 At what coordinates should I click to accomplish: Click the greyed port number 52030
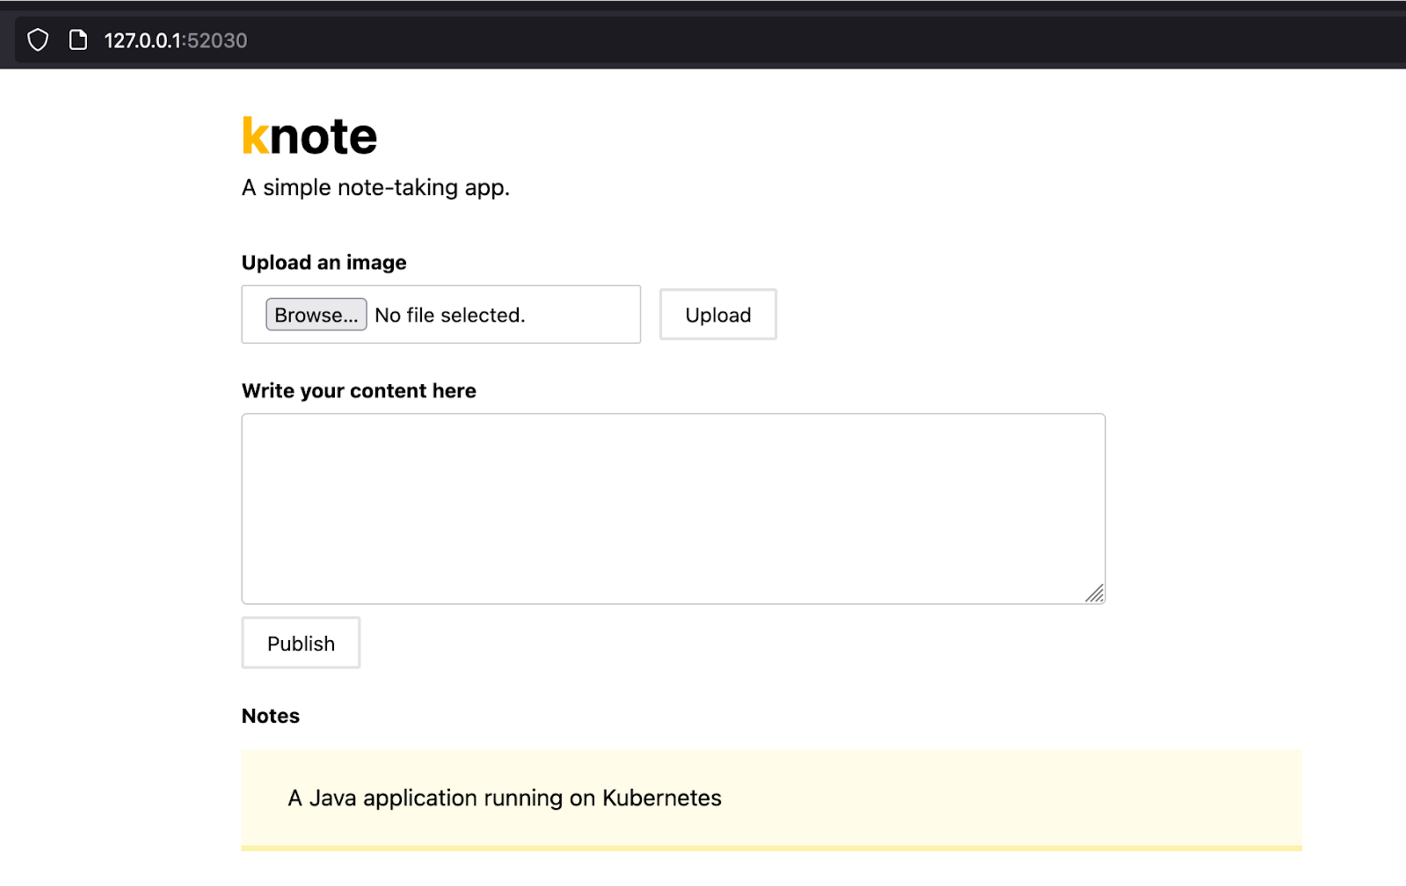(x=218, y=41)
